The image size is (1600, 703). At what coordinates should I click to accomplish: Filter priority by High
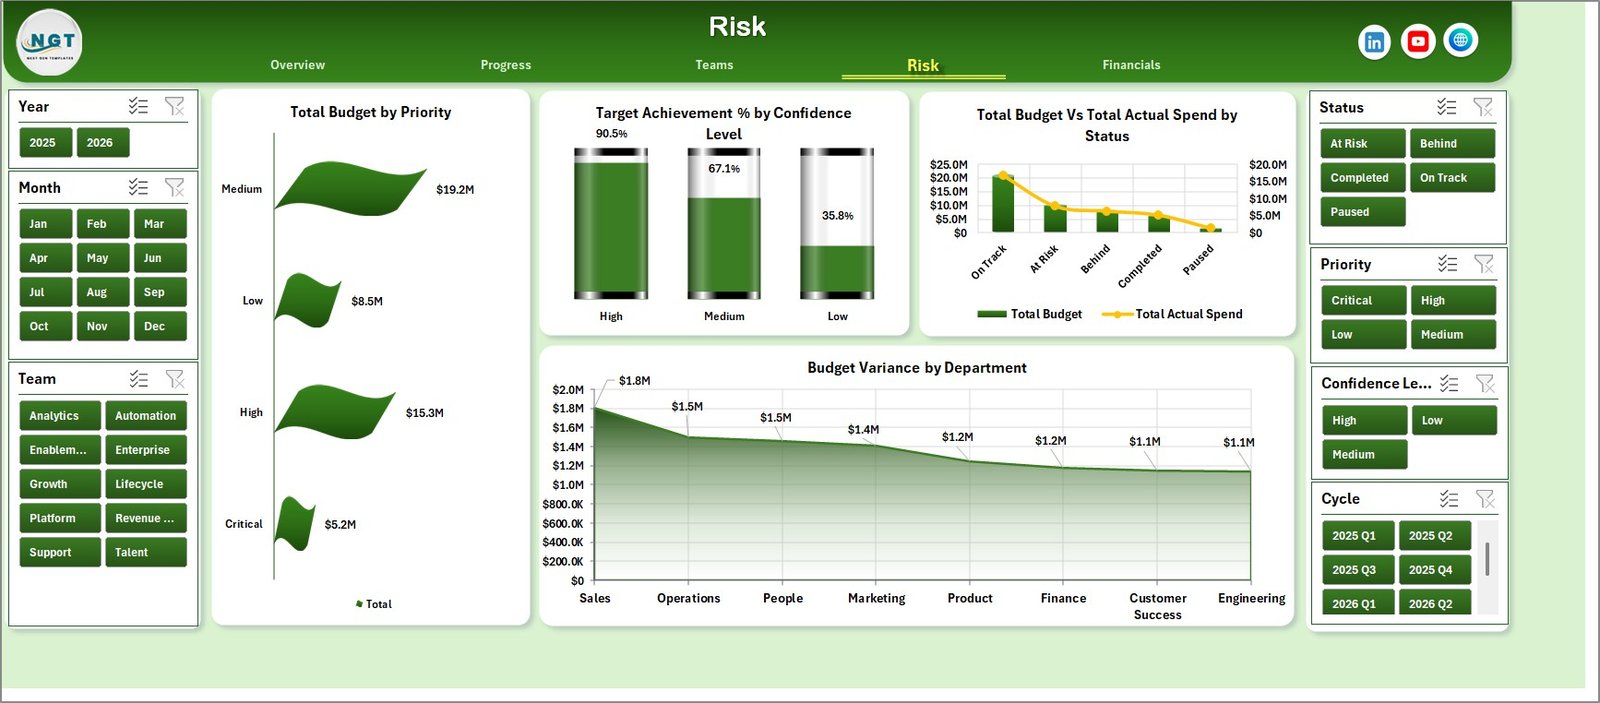pos(1453,301)
